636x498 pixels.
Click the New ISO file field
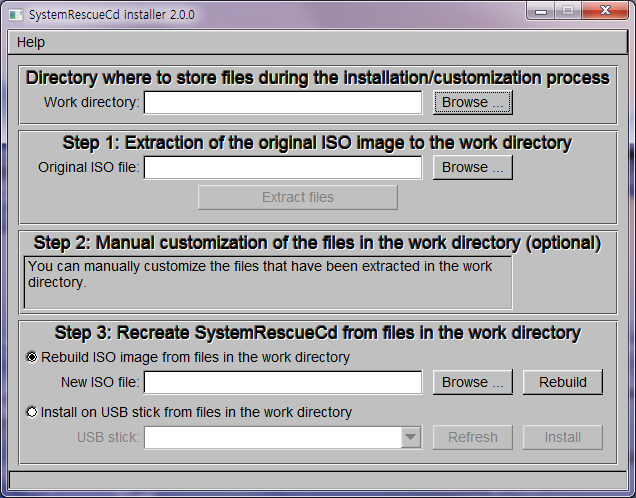coord(283,383)
